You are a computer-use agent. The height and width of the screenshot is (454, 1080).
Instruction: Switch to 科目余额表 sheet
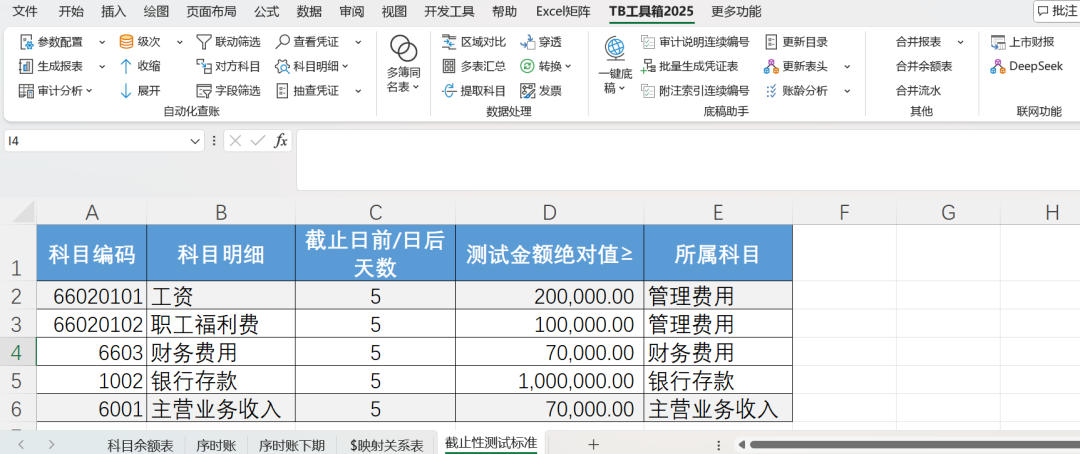[141, 445]
